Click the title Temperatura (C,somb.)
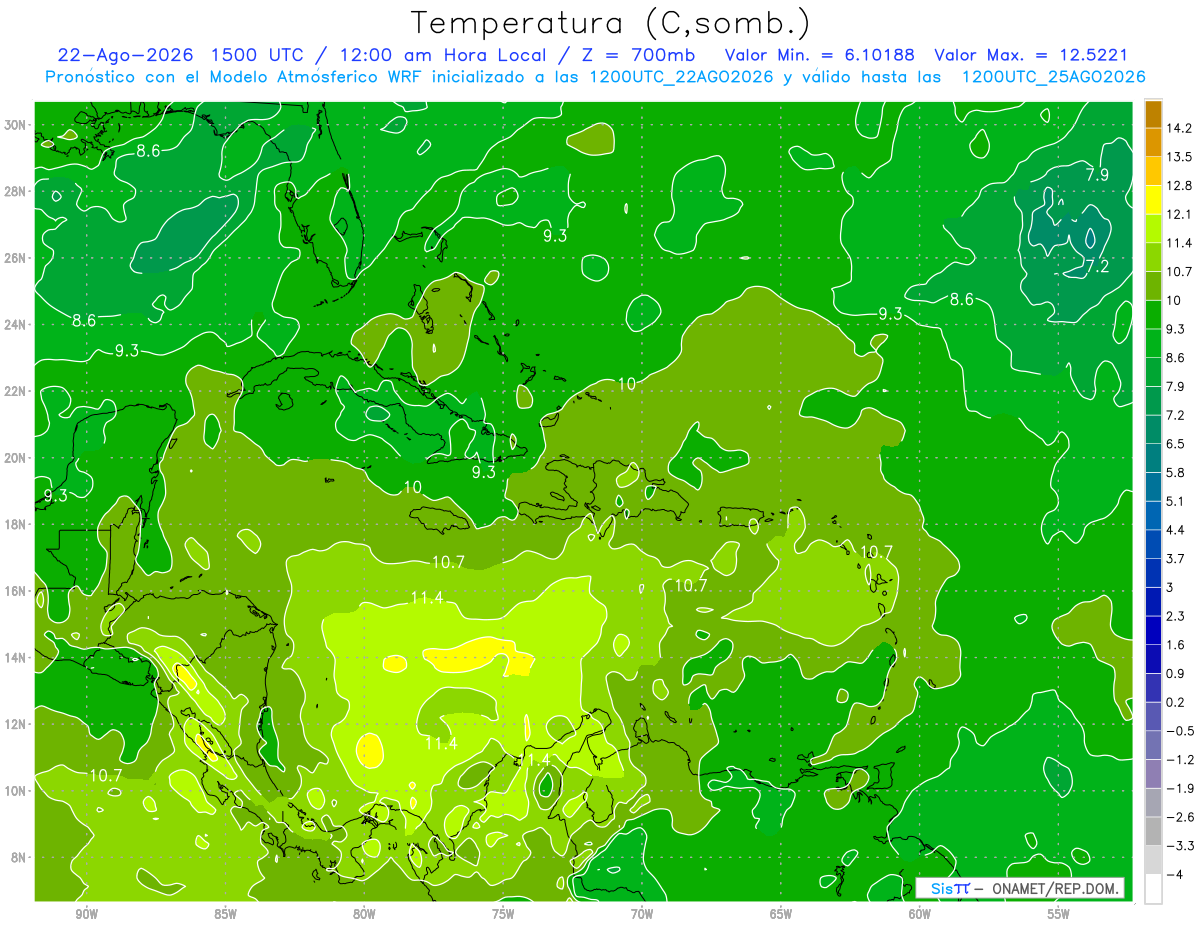This screenshot has width=1200, height=927. tap(610, 23)
